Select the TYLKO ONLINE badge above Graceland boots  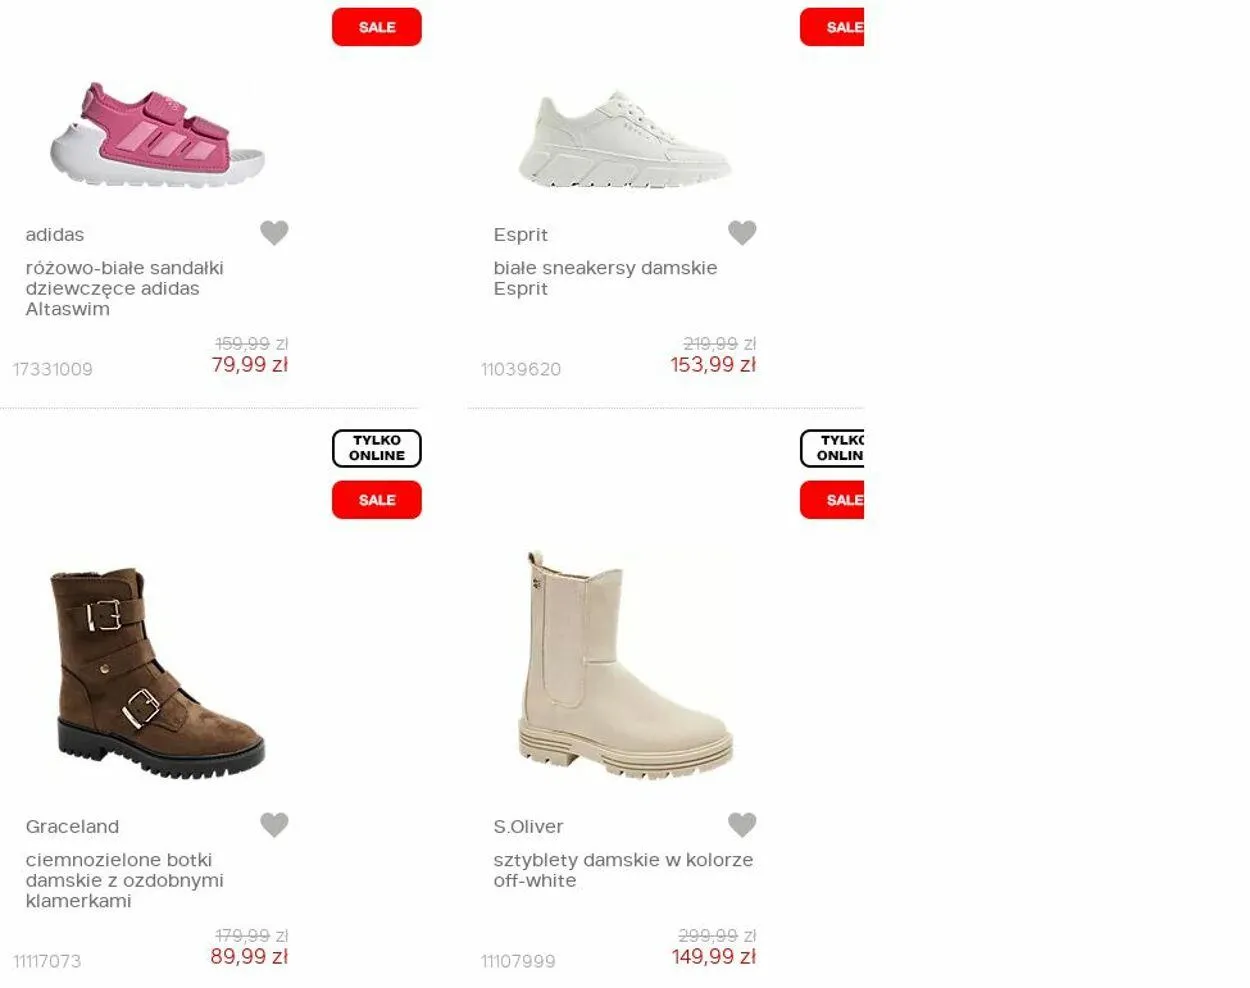[x=377, y=448]
